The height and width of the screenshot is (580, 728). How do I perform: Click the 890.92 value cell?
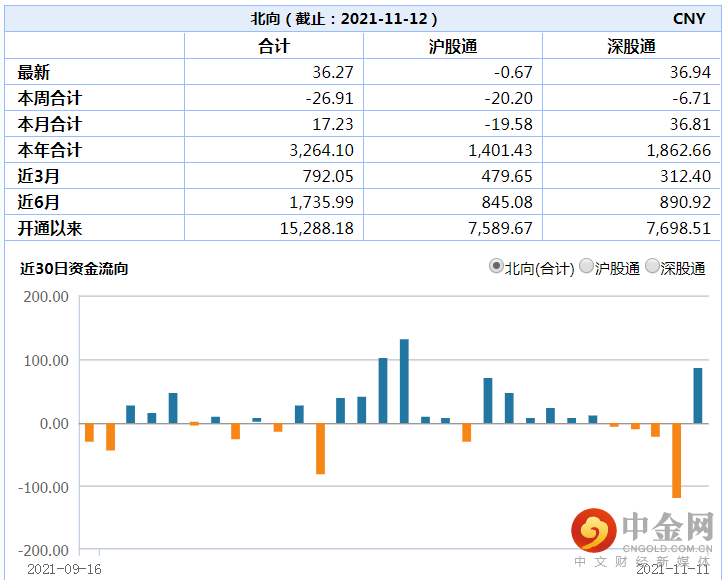685,202
